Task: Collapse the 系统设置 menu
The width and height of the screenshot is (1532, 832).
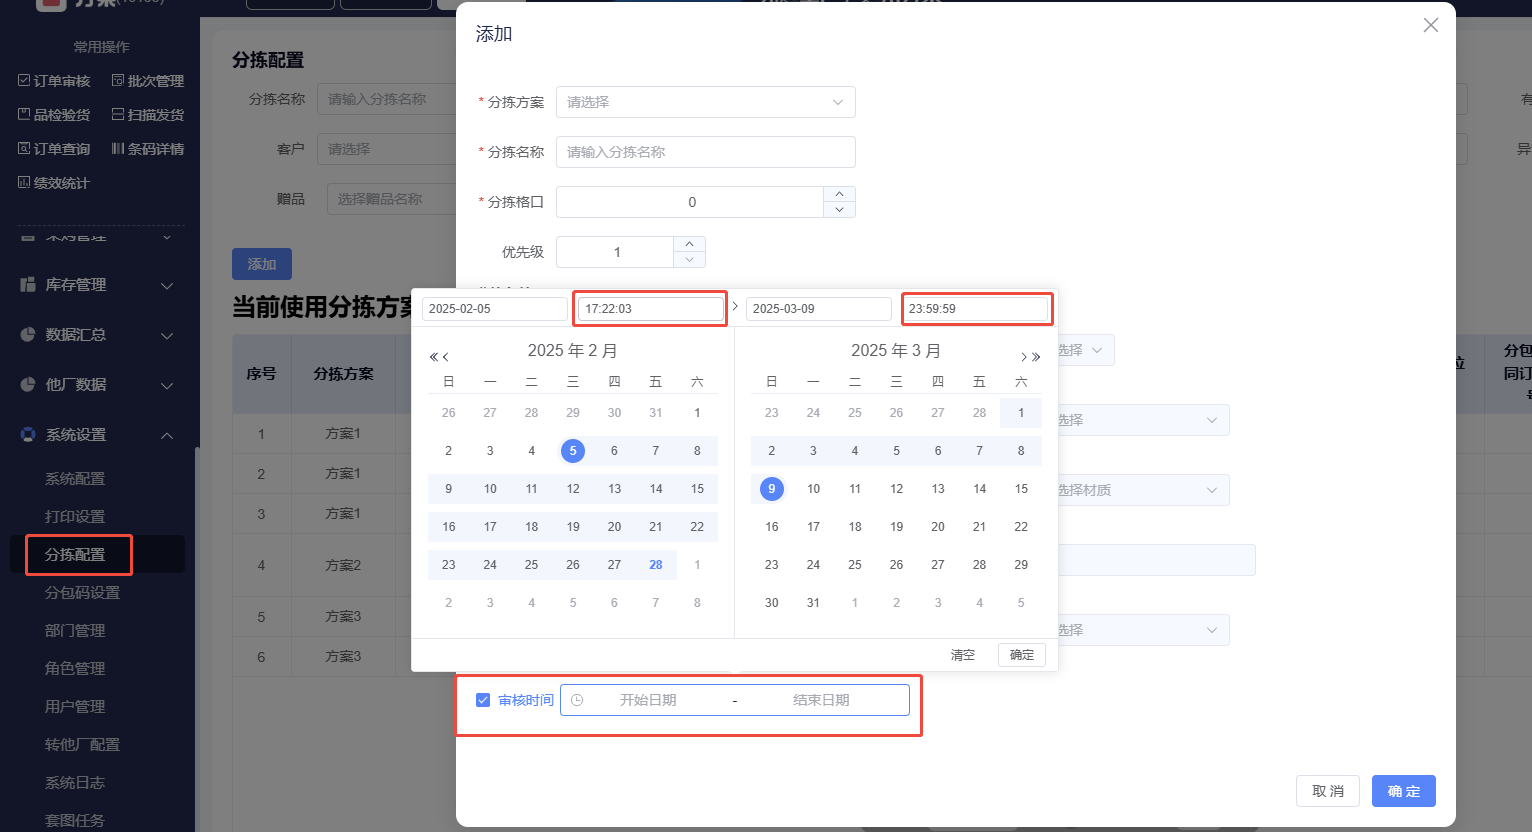Action: 100,435
